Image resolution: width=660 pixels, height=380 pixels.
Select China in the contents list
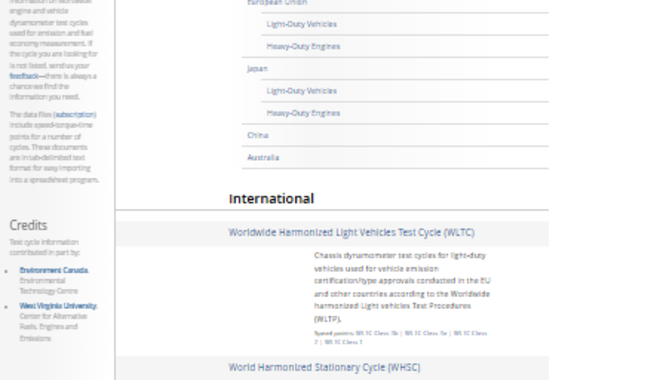pyautogui.click(x=258, y=136)
